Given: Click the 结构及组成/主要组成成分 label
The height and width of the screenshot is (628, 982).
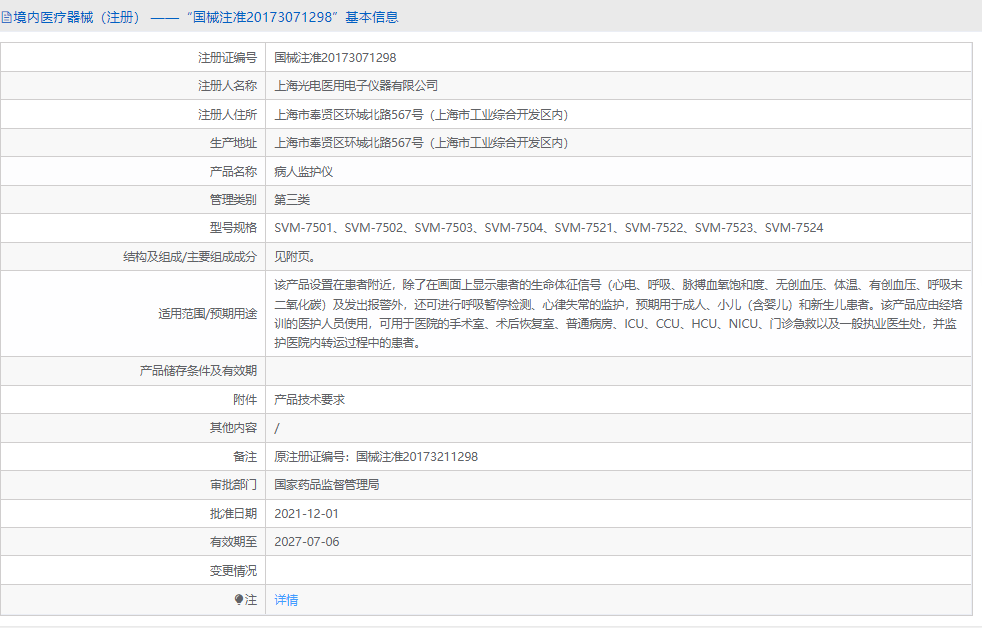Looking at the screenshot, I should 190,257.
